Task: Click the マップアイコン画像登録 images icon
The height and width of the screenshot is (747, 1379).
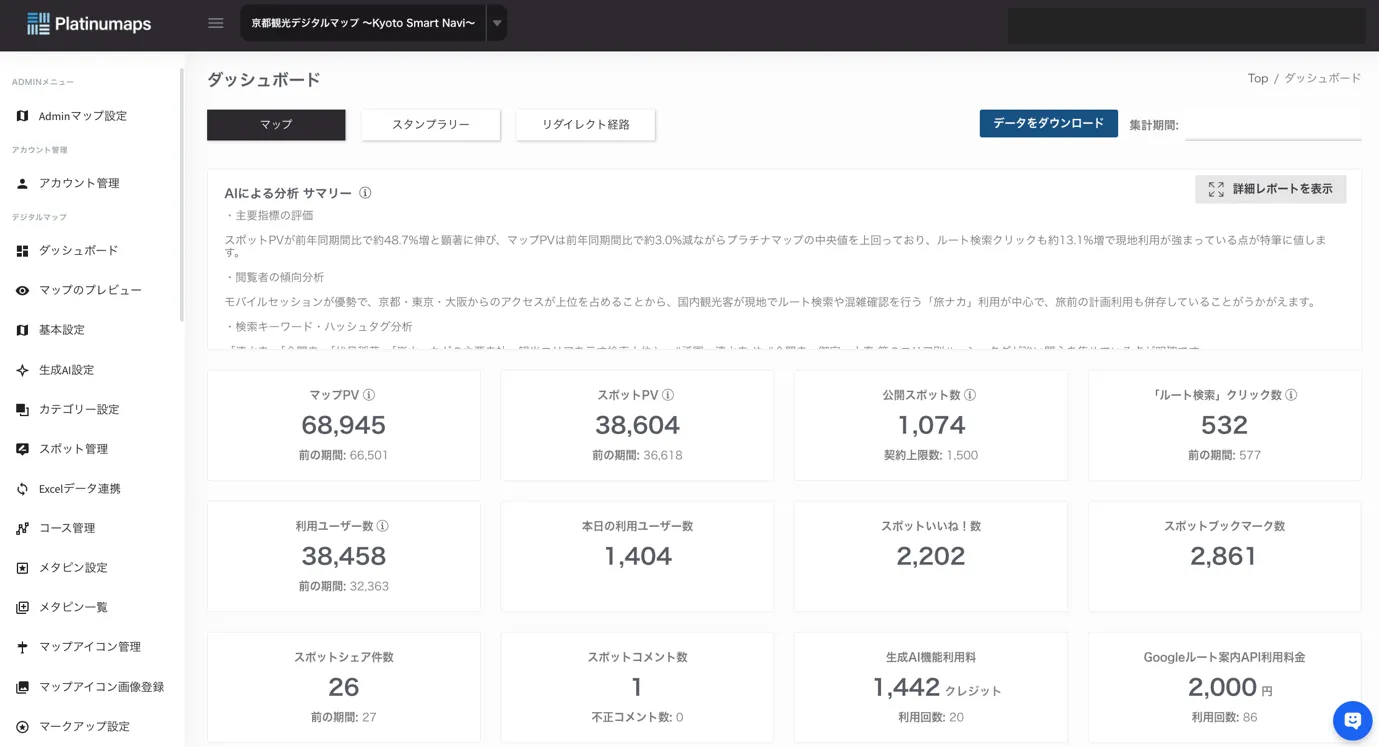Action: click(22, 687)
